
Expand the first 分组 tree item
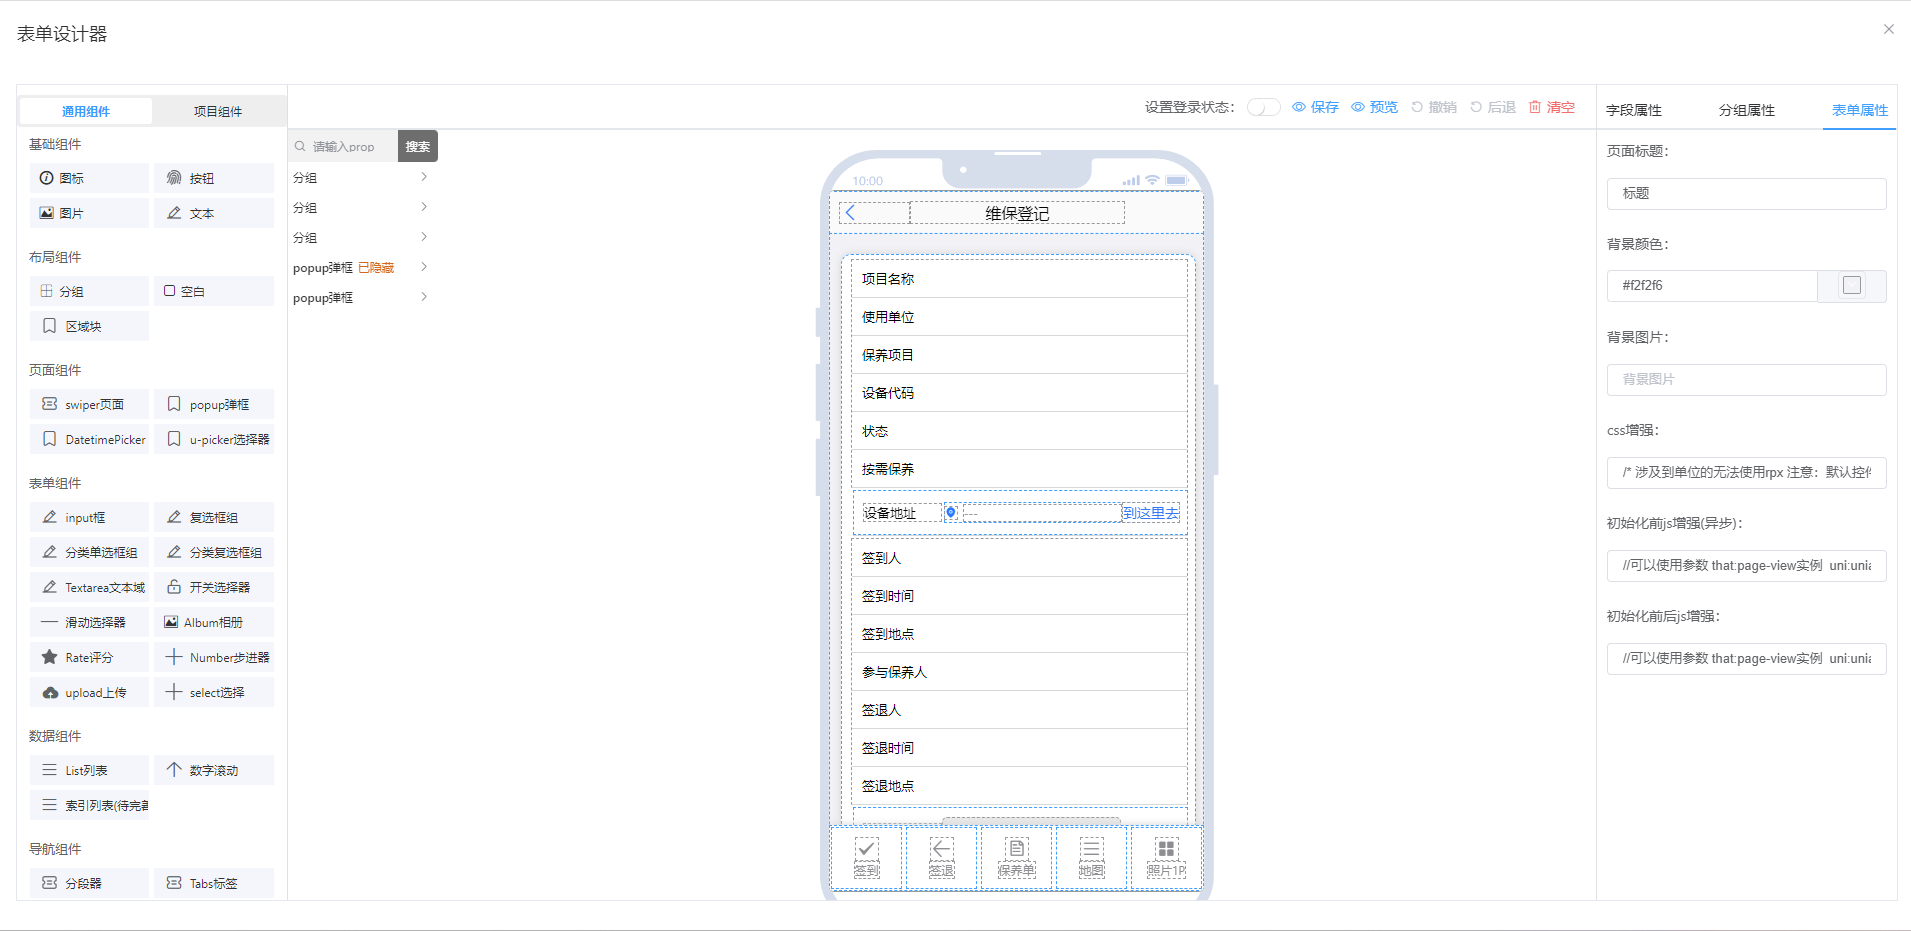coord(424,177)
